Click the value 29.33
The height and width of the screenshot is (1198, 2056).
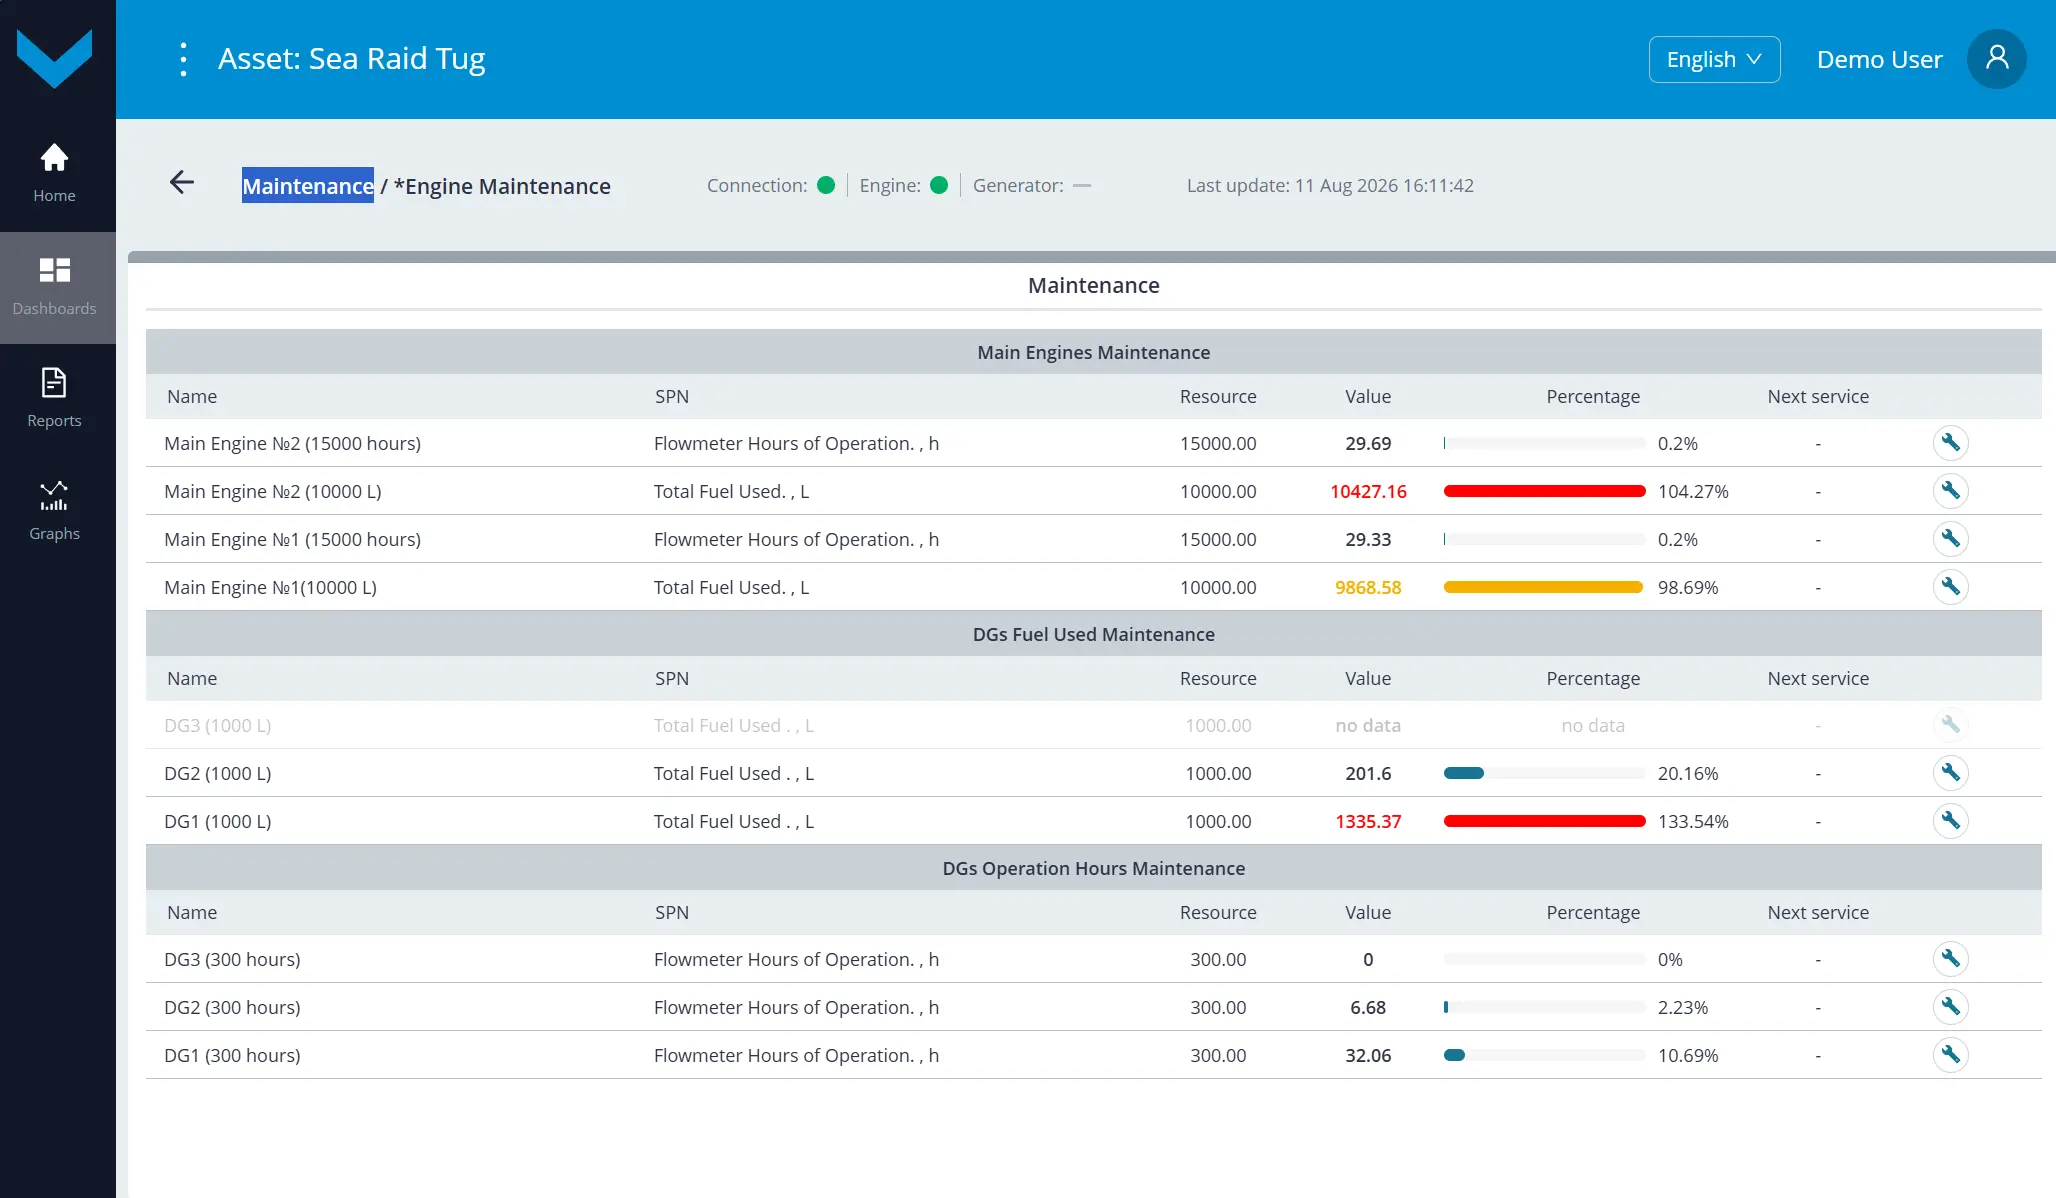1368,539
